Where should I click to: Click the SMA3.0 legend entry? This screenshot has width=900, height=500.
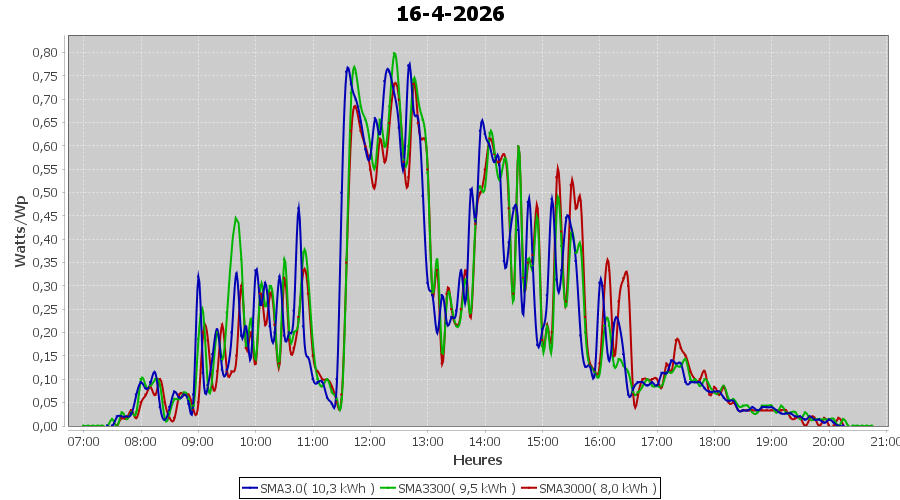point(316,488)
